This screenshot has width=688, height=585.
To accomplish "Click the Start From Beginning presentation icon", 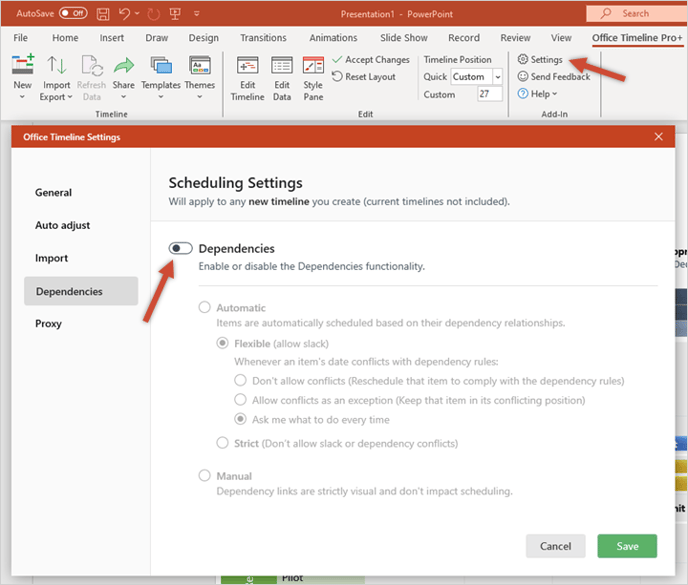I will click(x=175, y=14).
